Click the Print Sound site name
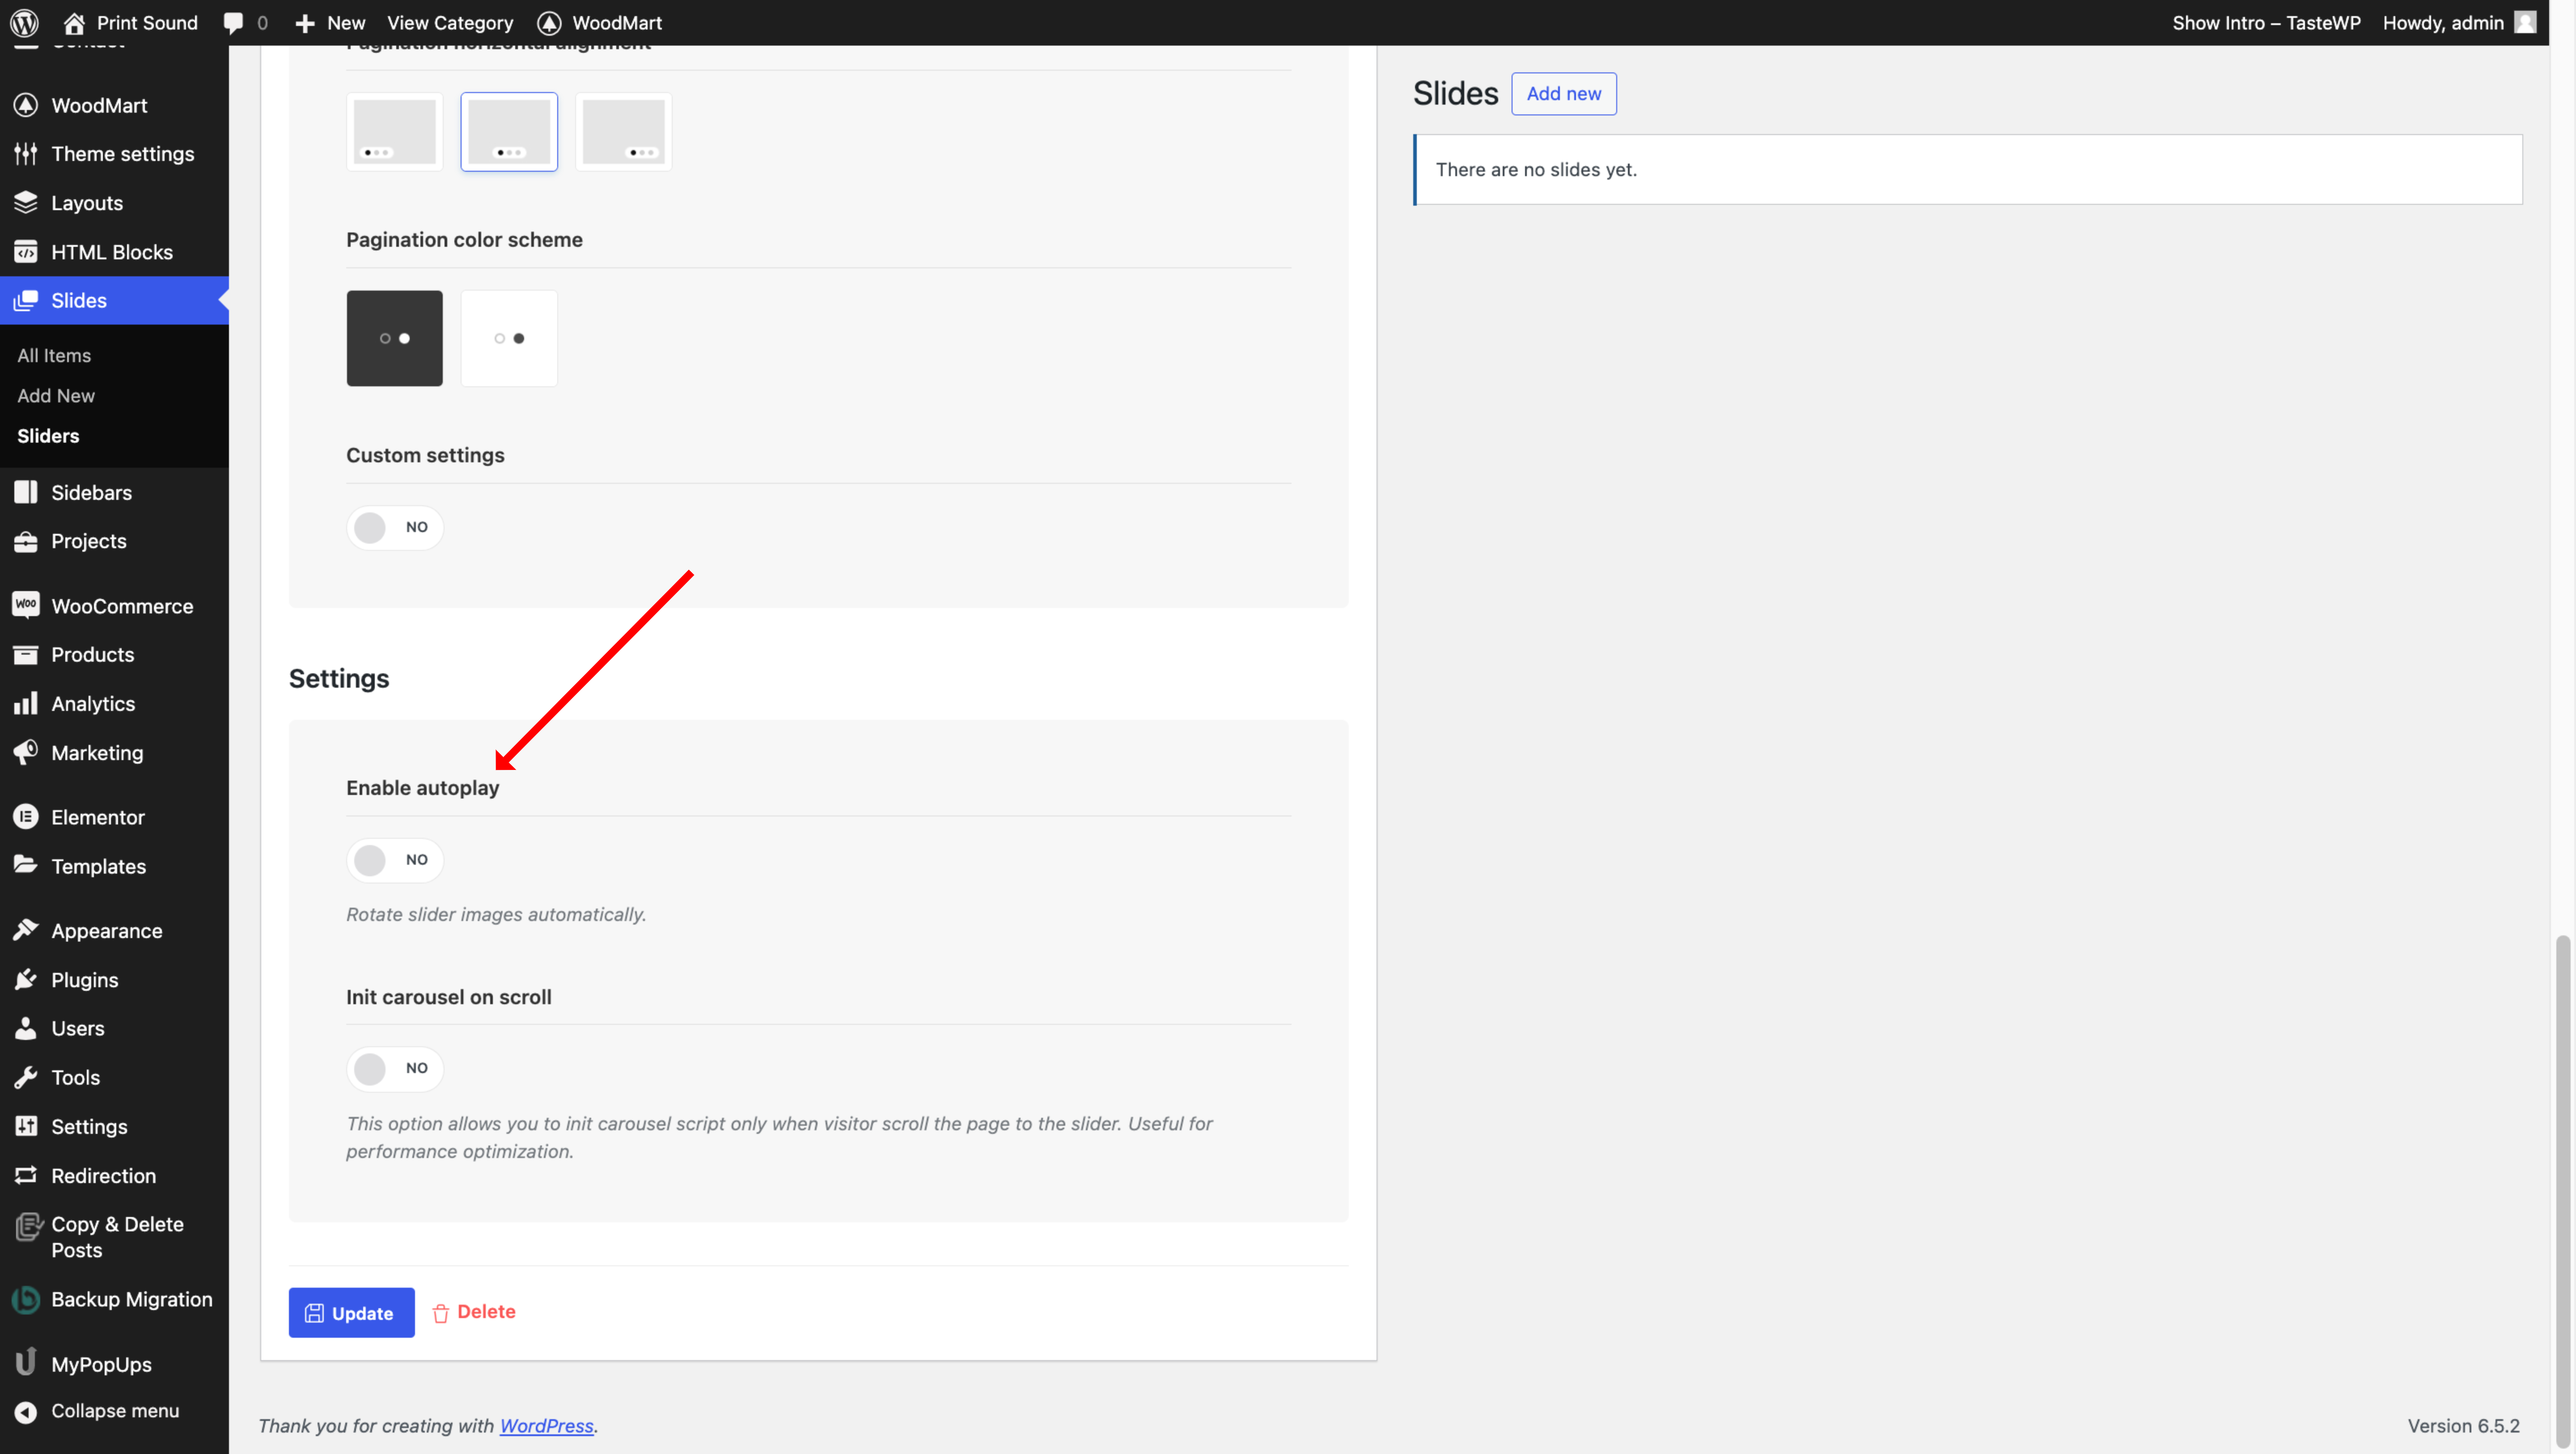Image resolution: width=2576 pixels, height=1454 pixels. [147, 22]
